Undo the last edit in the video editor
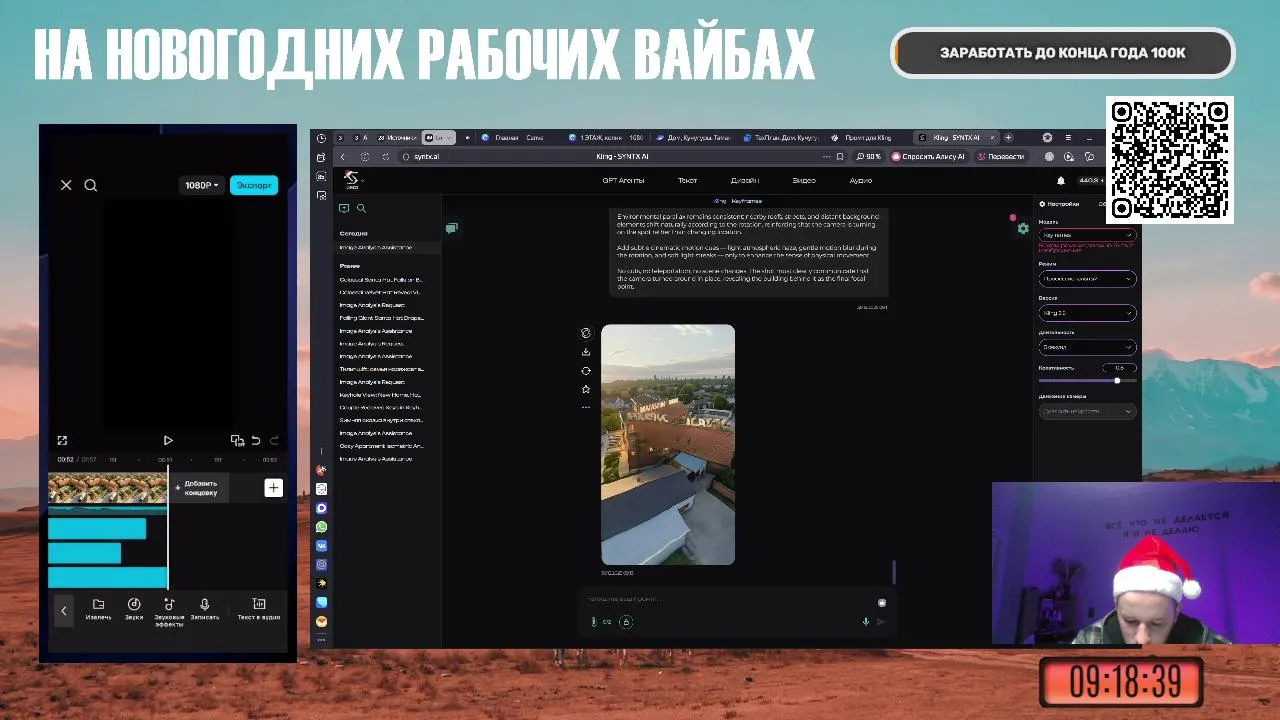 click(x=256, y=440)
